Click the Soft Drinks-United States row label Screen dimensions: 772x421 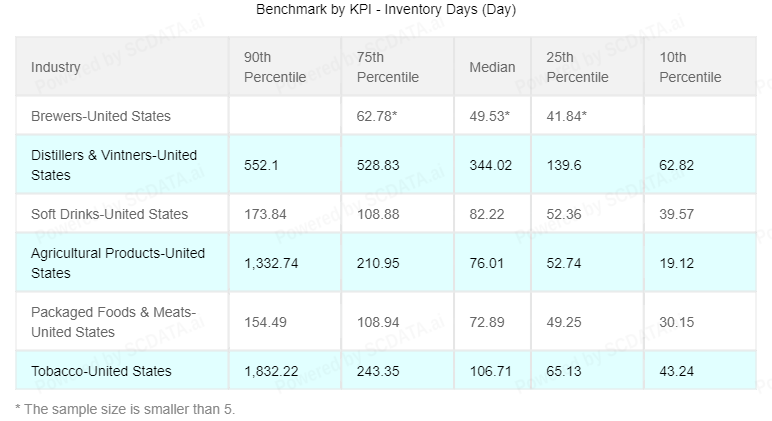click(109, 214)
